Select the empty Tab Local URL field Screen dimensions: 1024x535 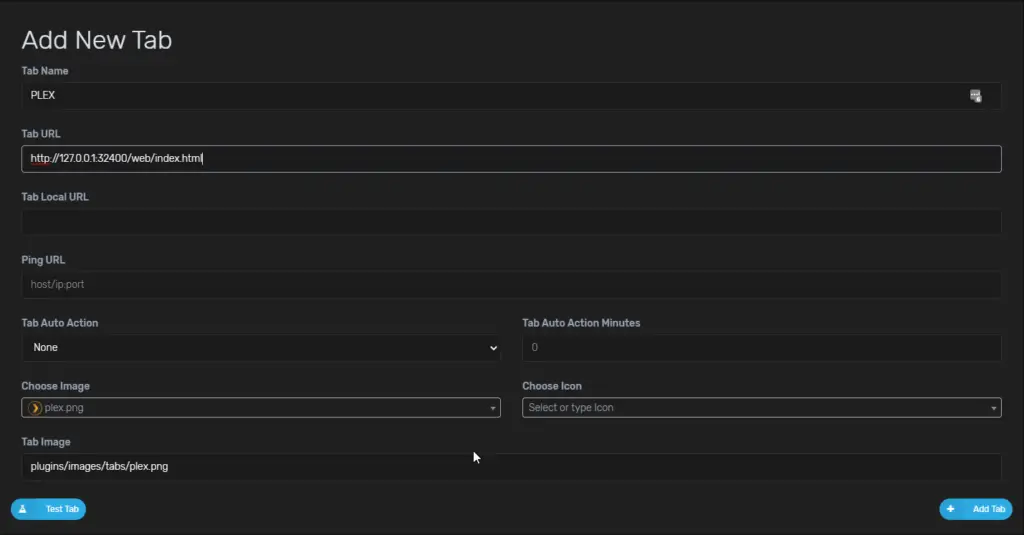(x=511, y=221)
